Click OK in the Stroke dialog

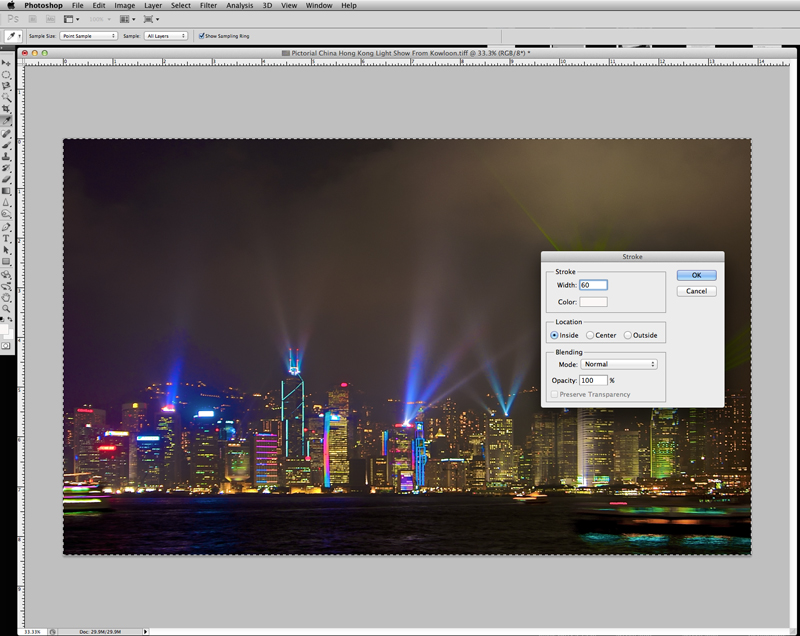(696, 275)
